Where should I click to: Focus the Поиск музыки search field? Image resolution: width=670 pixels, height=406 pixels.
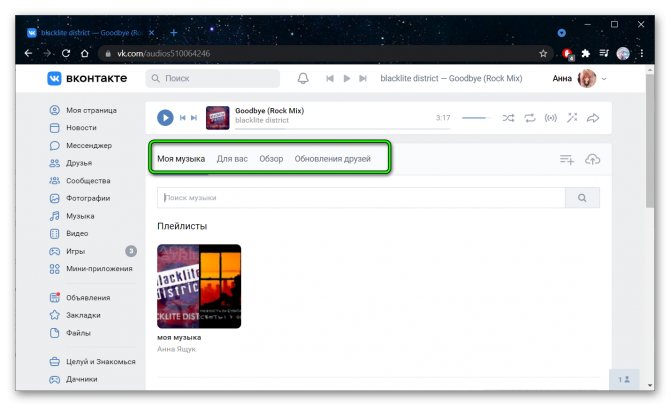pyautogui.click(x=361, y=198)
